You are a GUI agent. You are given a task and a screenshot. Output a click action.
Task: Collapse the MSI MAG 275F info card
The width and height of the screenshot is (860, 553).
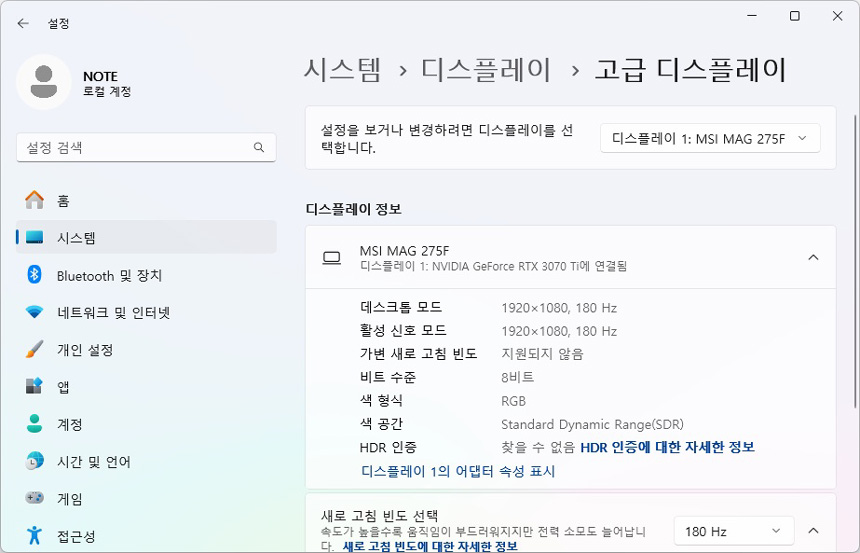[x=813, y=257]
